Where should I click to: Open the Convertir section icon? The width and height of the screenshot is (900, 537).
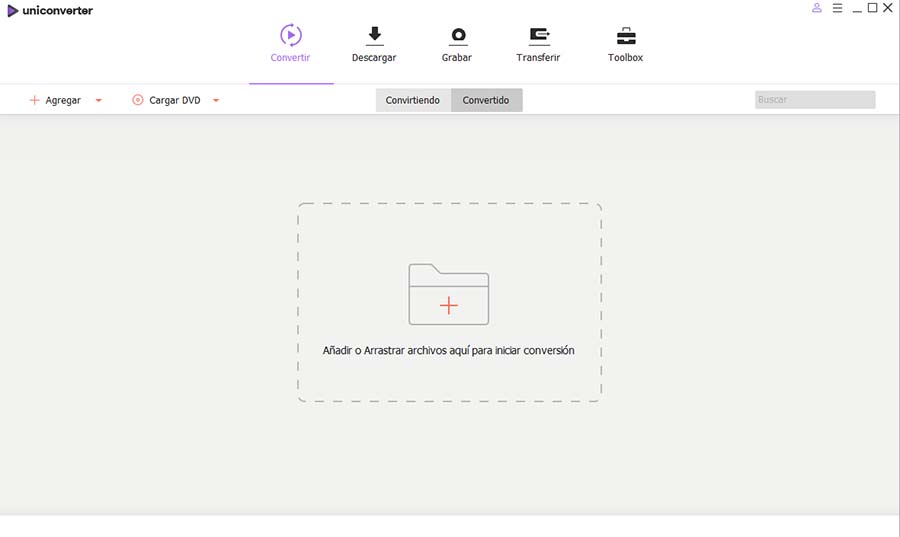tap(291, 35)
